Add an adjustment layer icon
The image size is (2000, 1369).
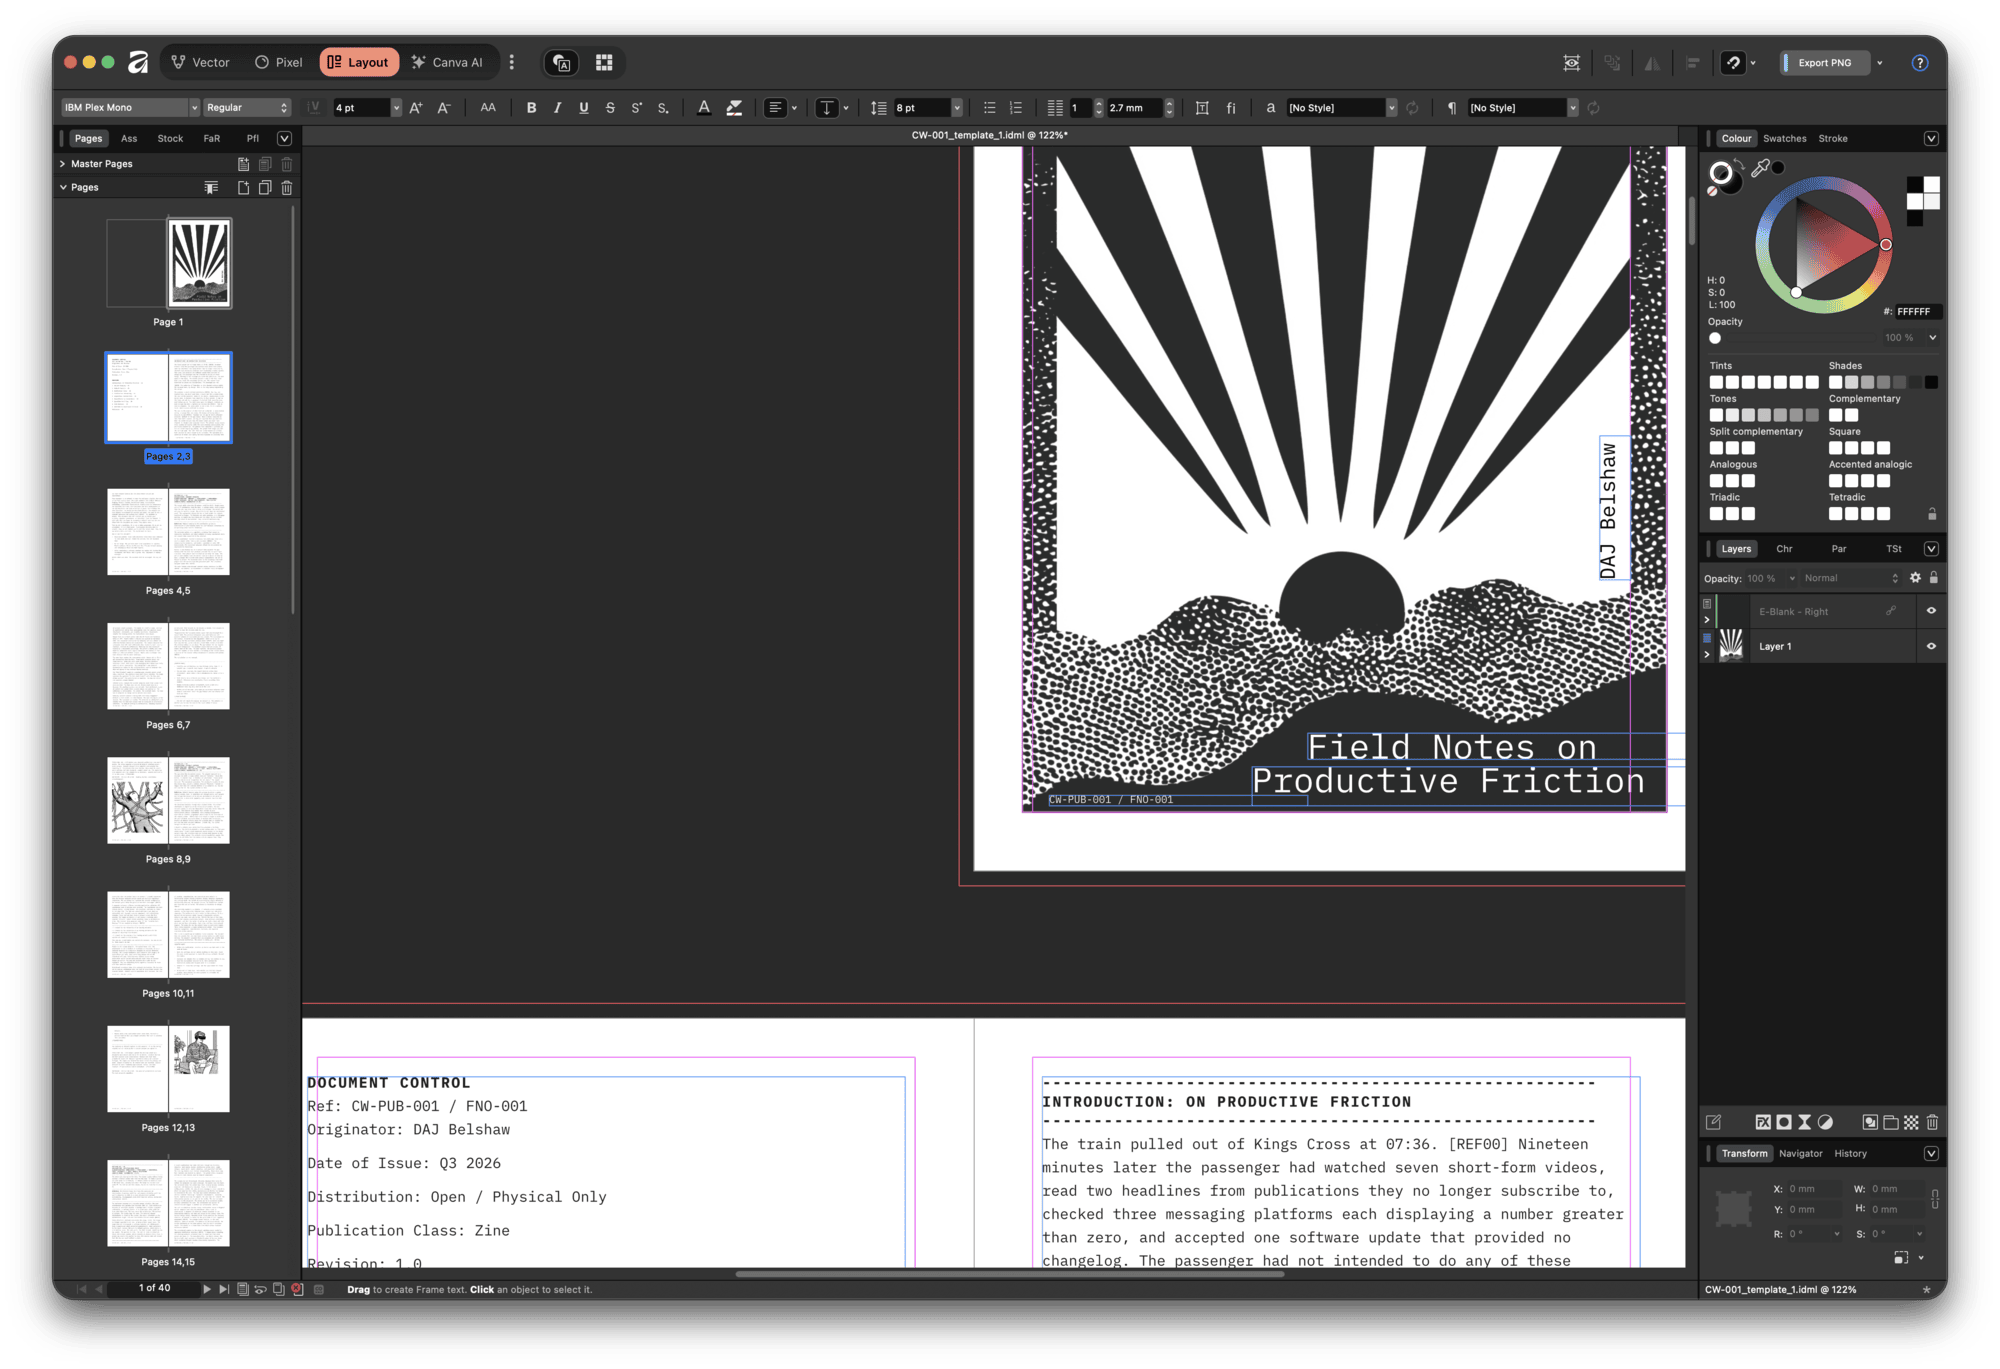coord(1826,1122)
